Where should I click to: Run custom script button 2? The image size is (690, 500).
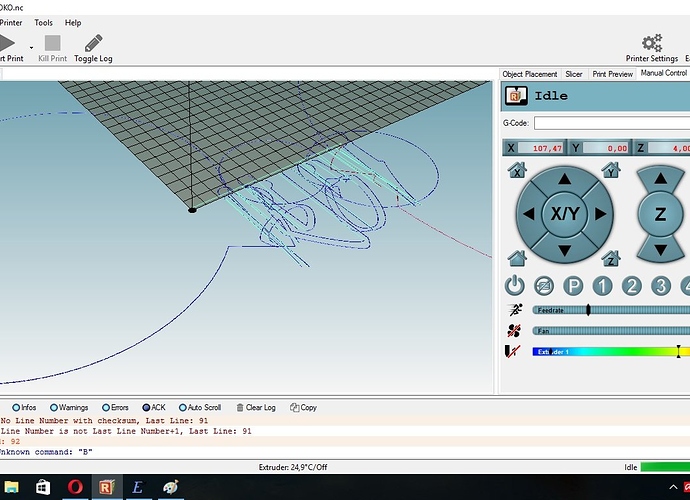[631, 286]
